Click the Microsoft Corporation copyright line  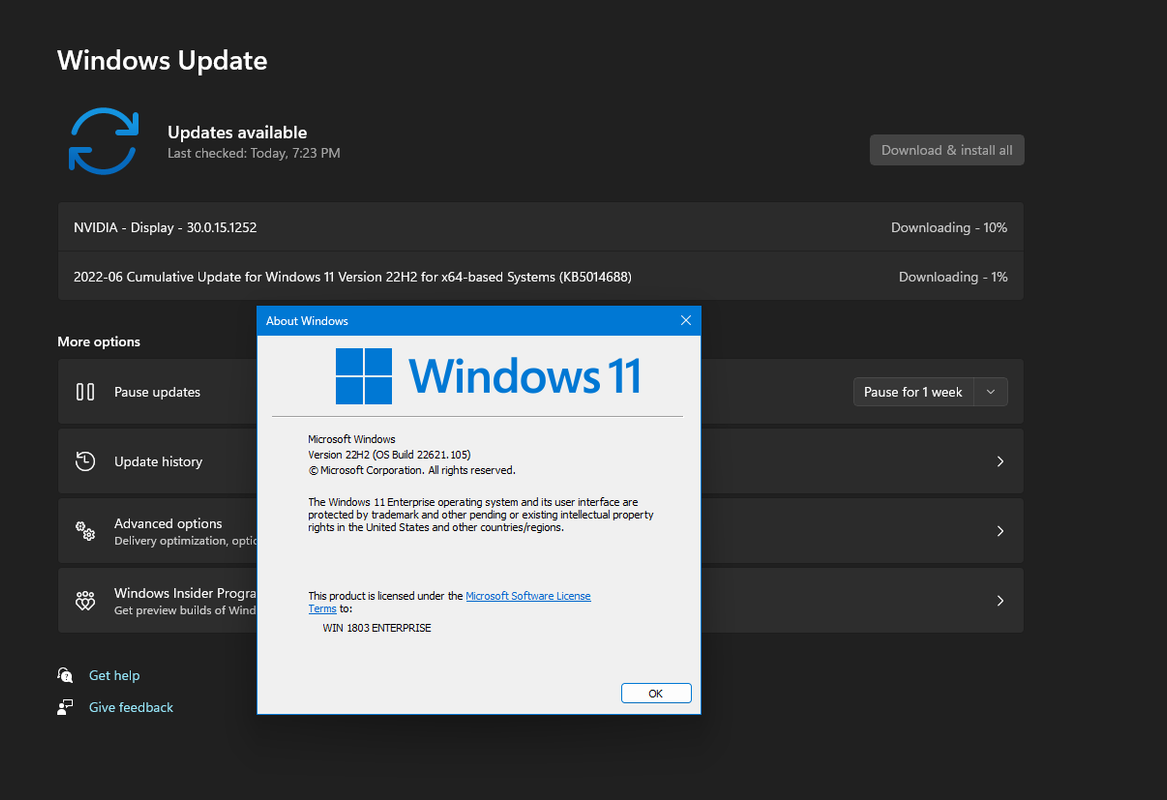pyautogui.click(x=412, y=470)
